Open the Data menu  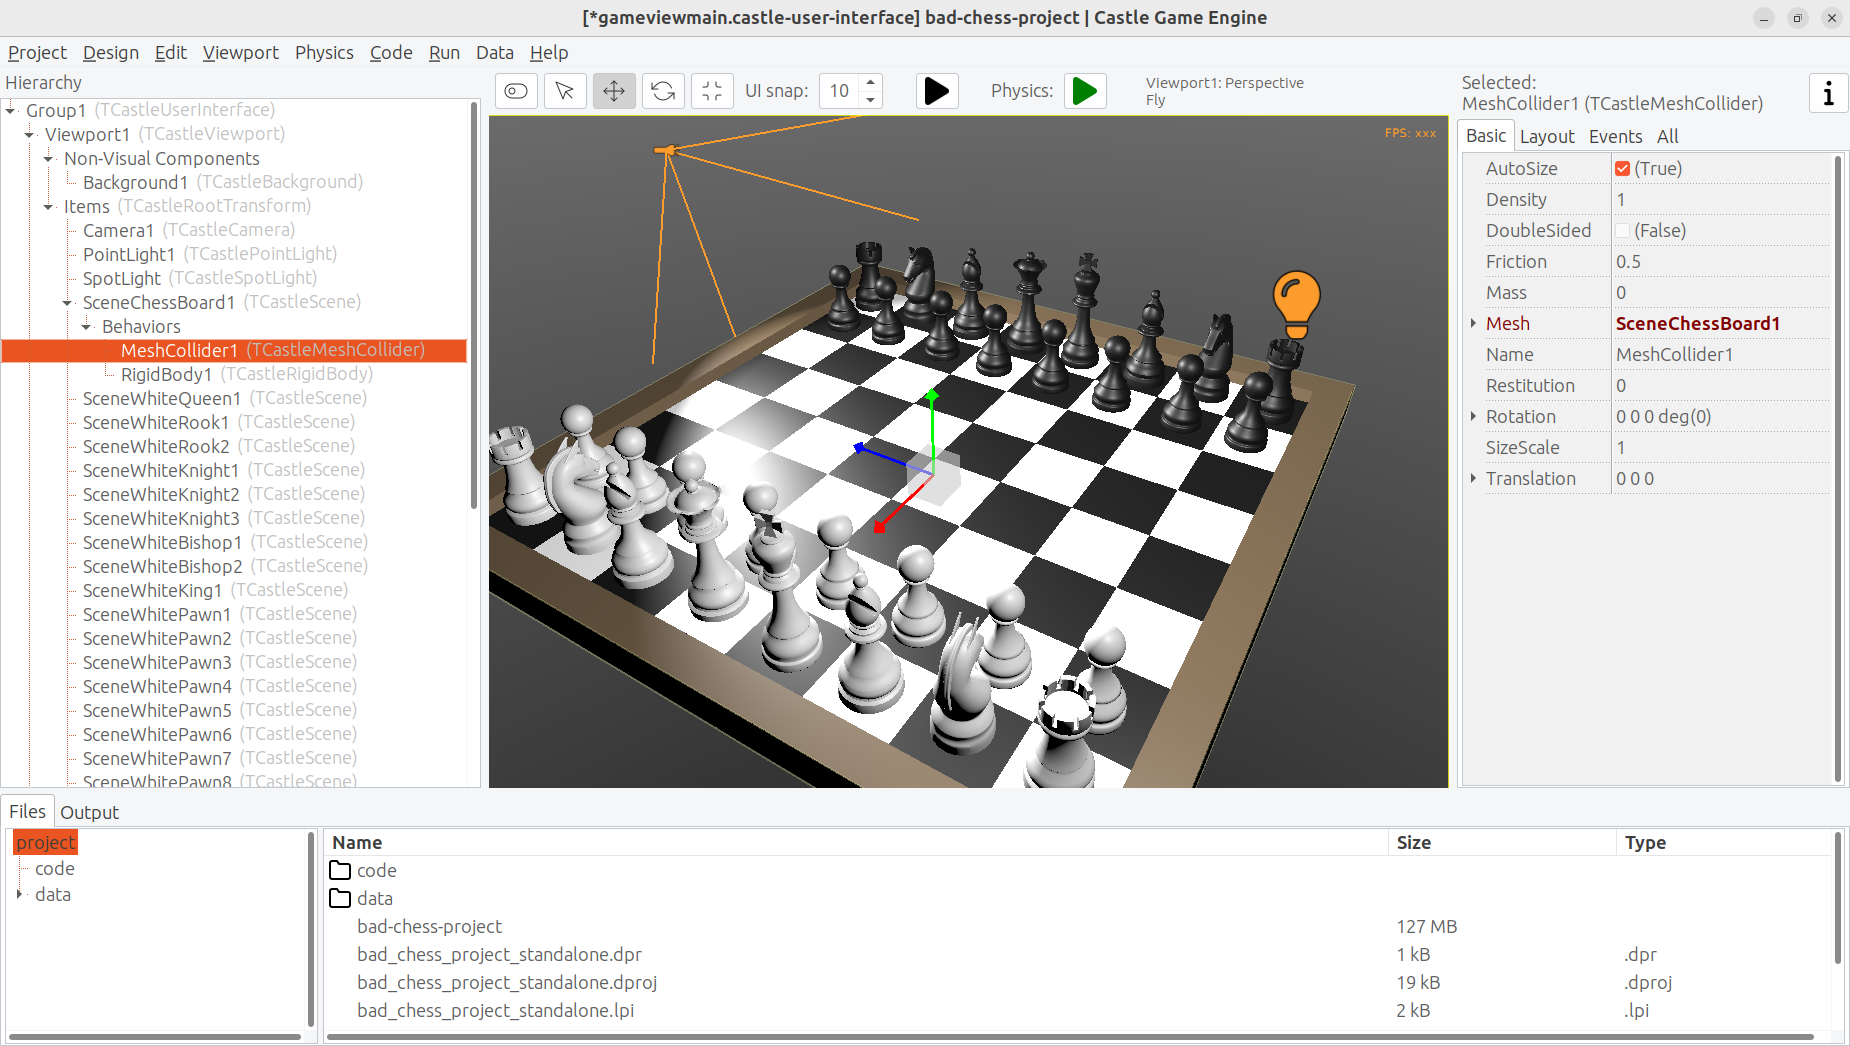tap(495, 52)
